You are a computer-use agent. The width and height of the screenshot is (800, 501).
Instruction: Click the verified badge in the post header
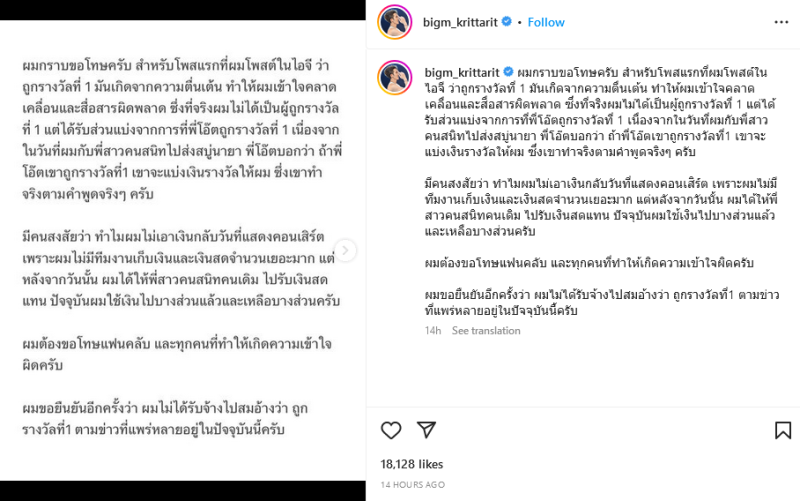click(507, 21)
